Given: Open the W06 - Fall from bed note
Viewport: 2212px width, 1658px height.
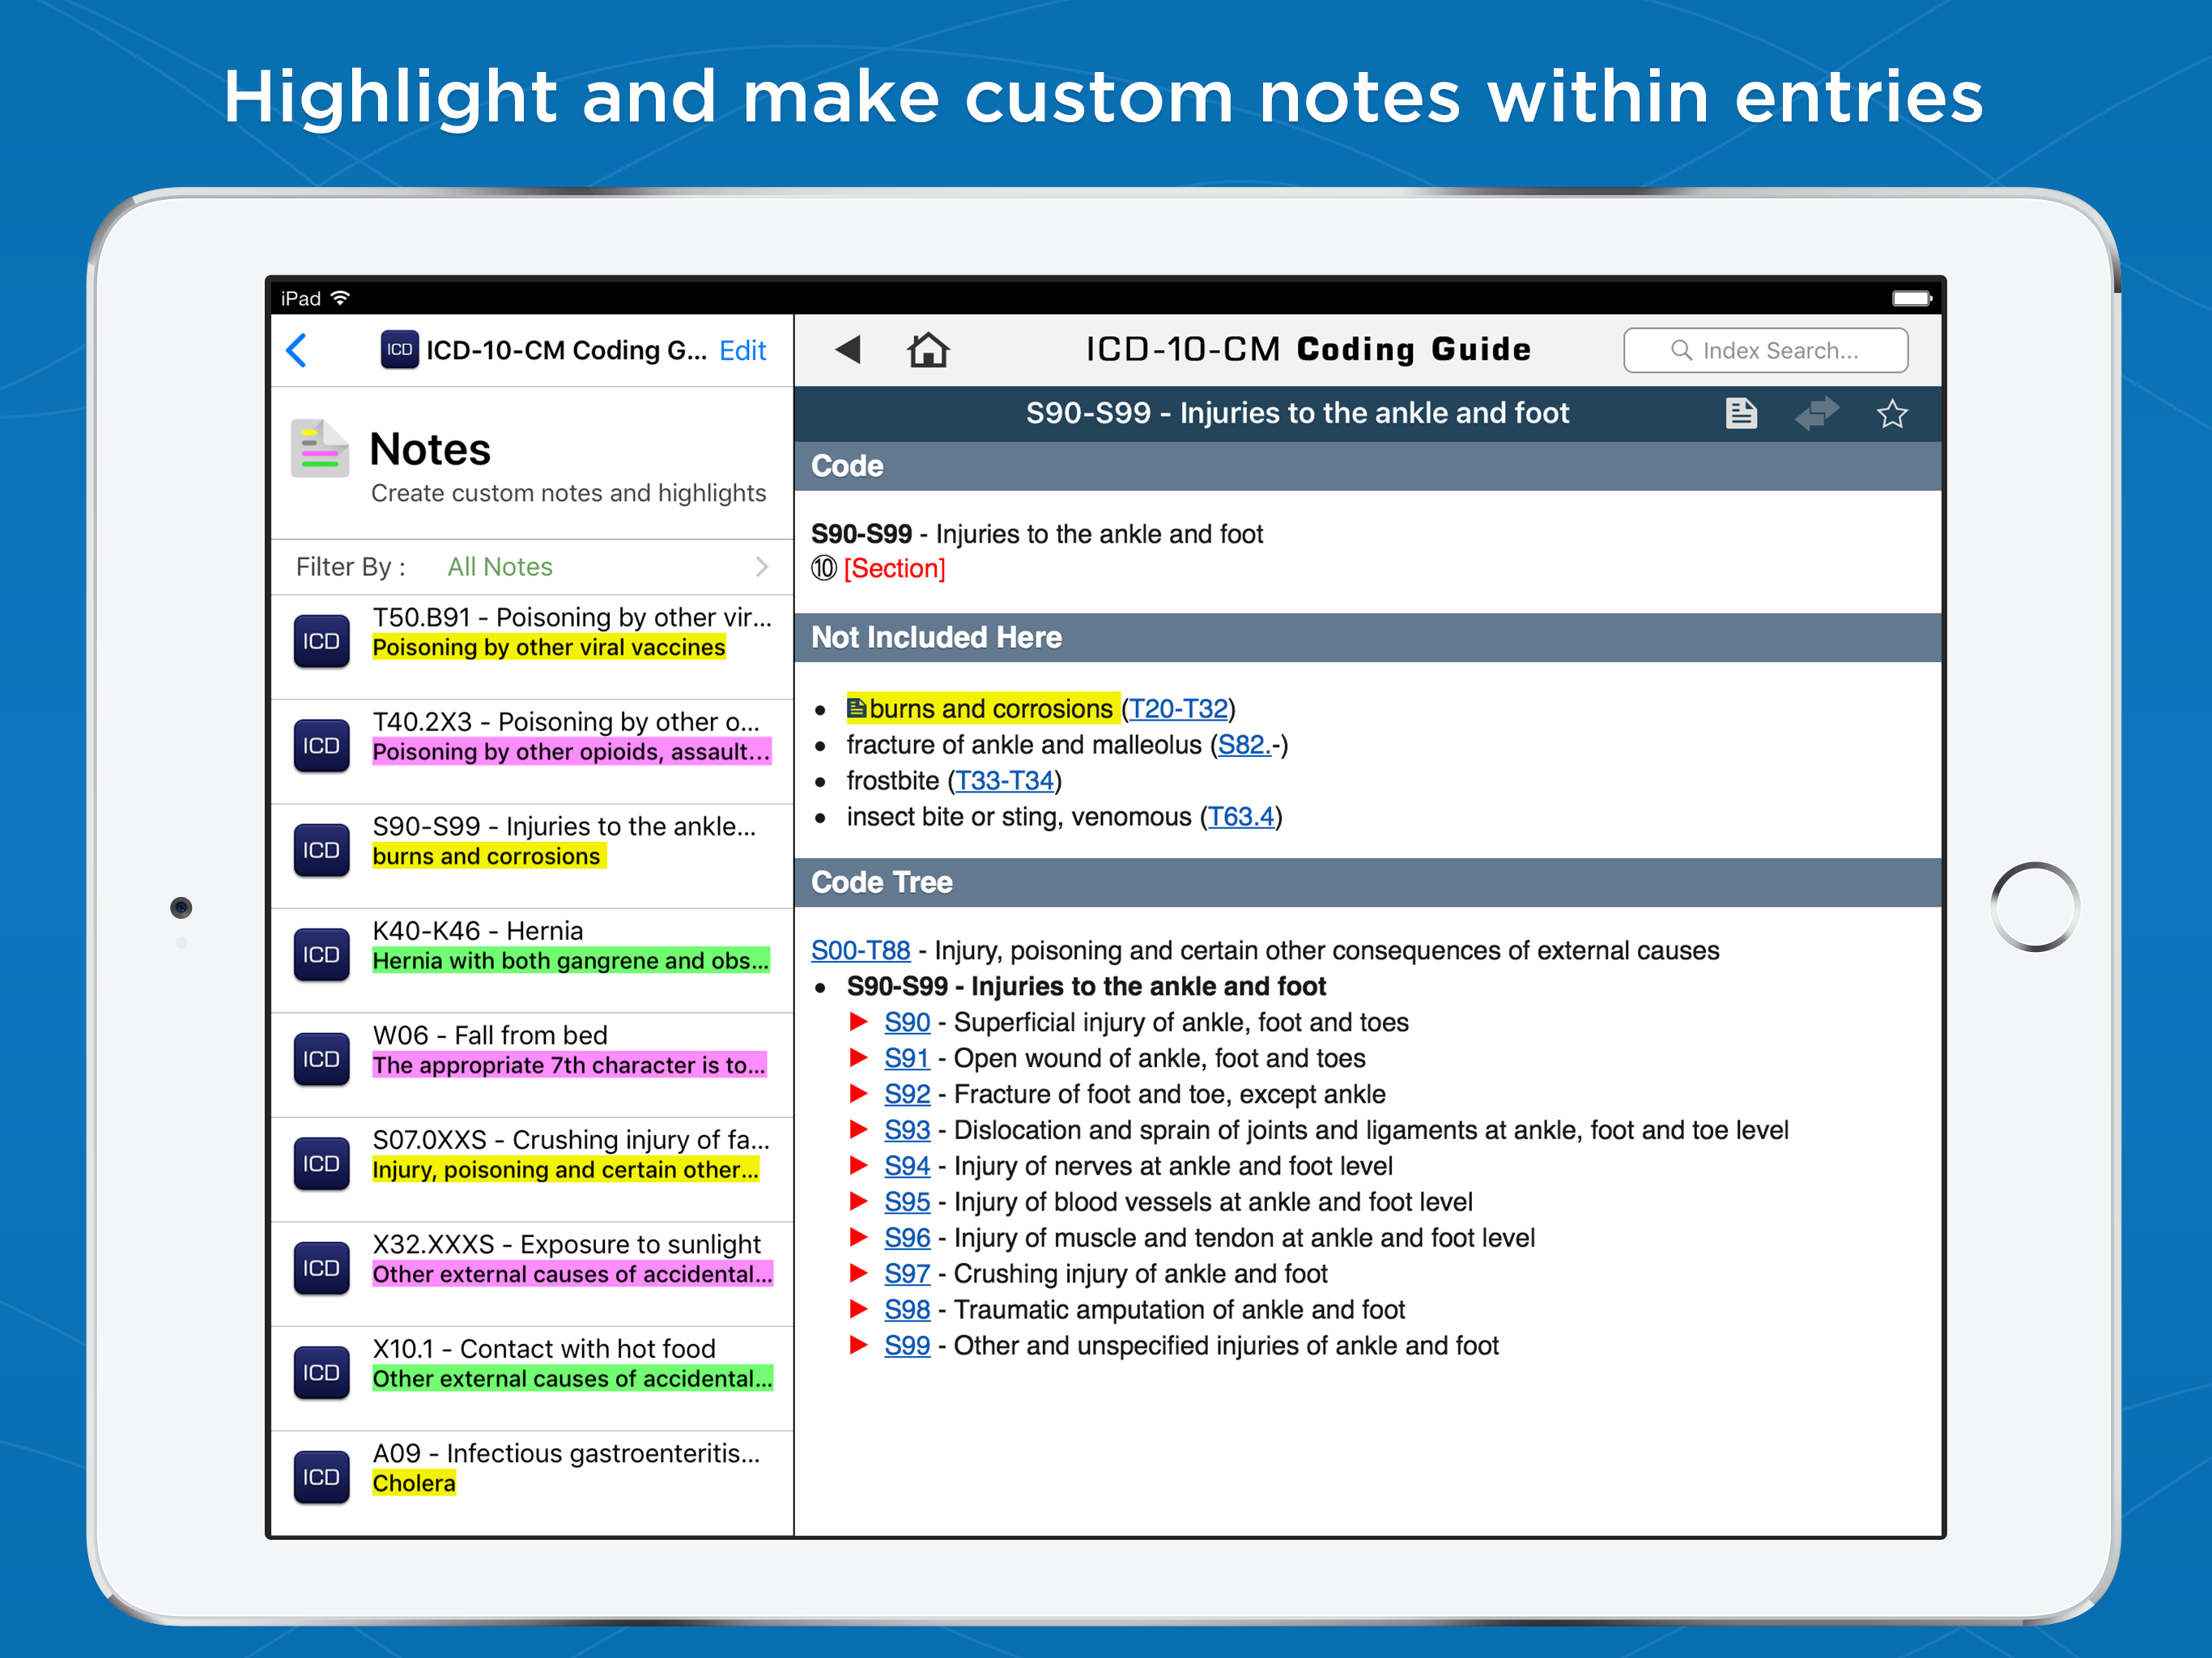Looking at the screenshot, I should coord(533,1064).
